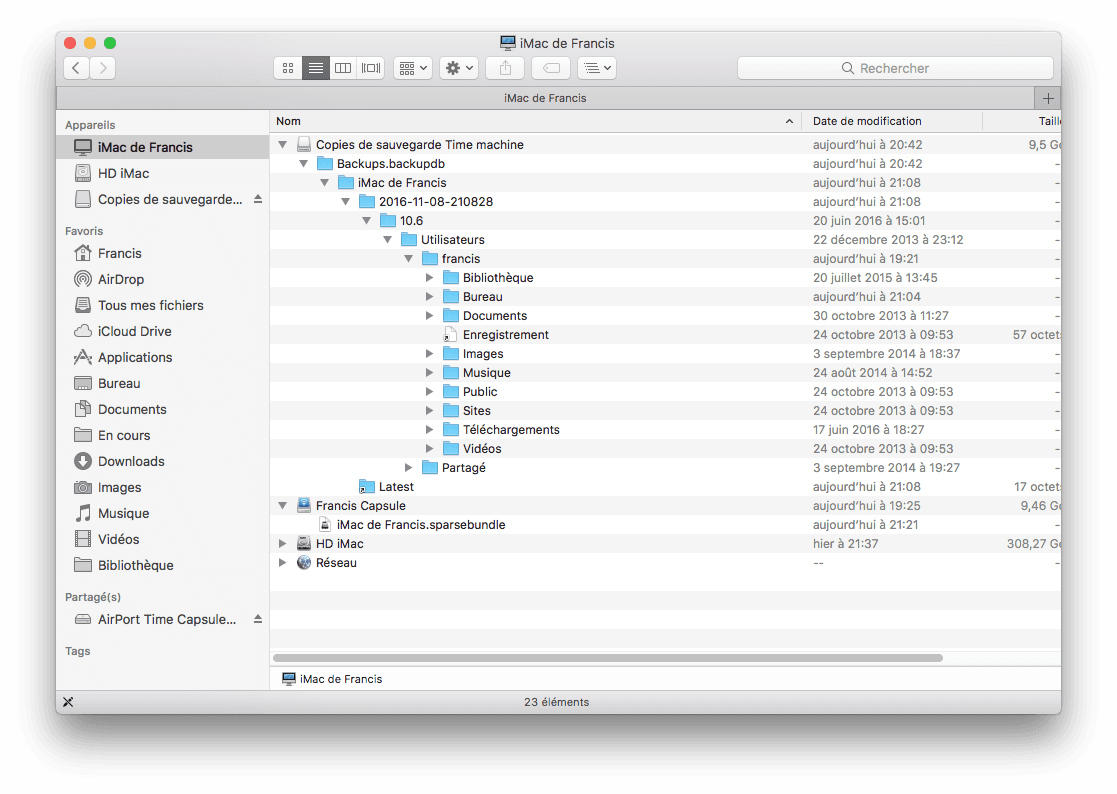This screenshot has width=1117, height=794.
Task: Collapse the Francis Capsule volume
Action: point(283,506)
